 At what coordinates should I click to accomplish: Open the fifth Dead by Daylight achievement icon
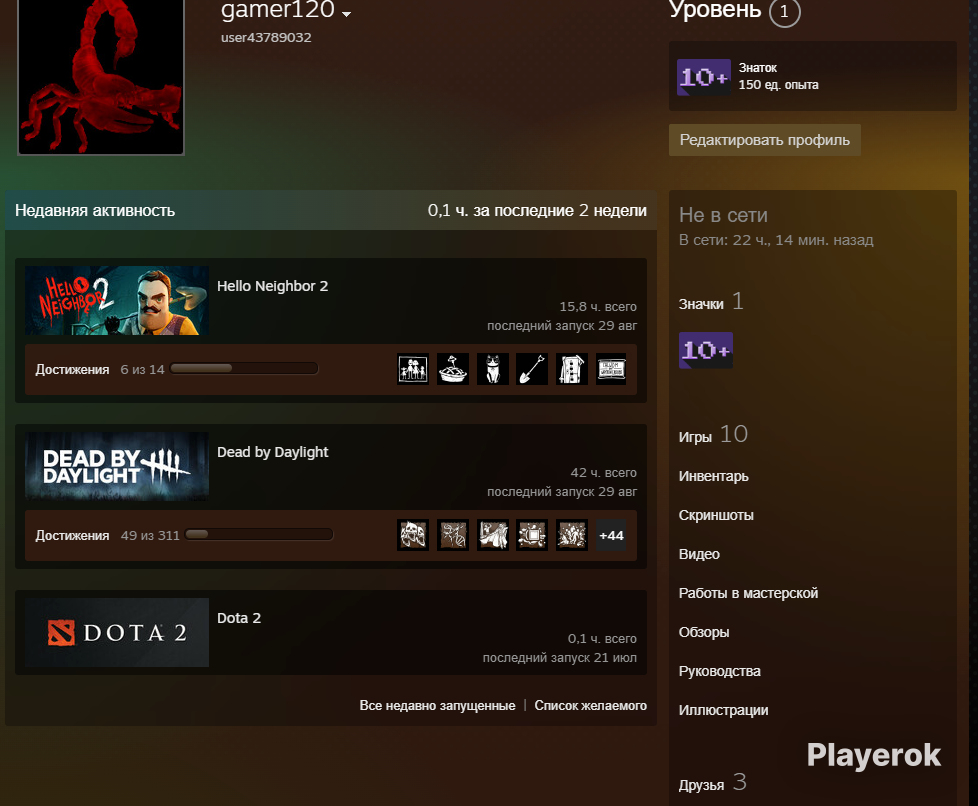572,535
